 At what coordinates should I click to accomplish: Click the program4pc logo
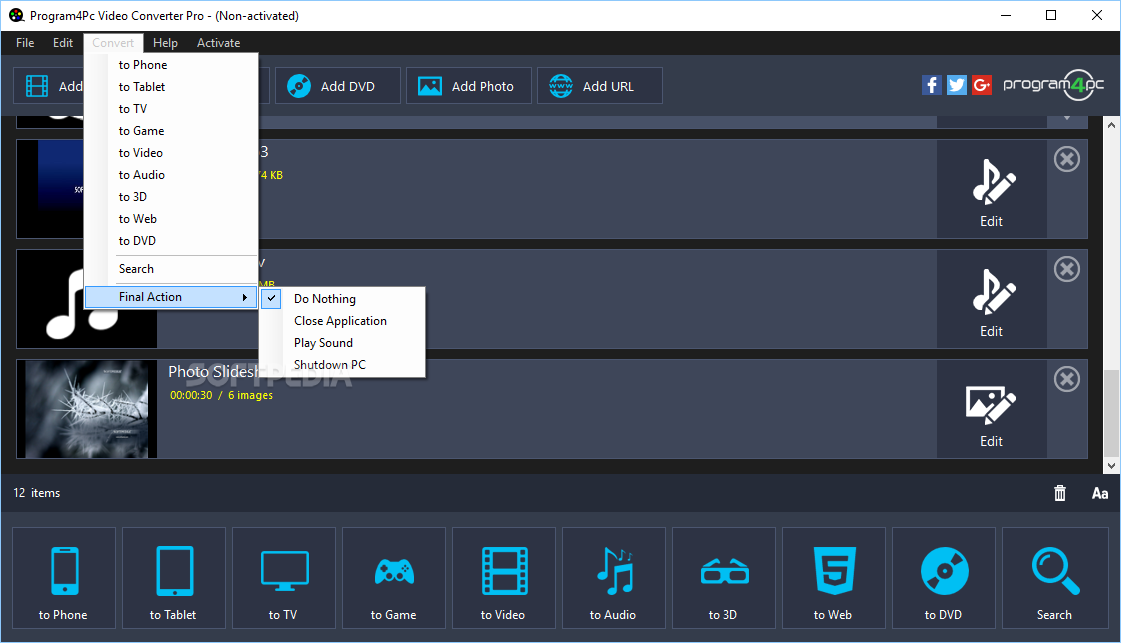pos(1054,85)
